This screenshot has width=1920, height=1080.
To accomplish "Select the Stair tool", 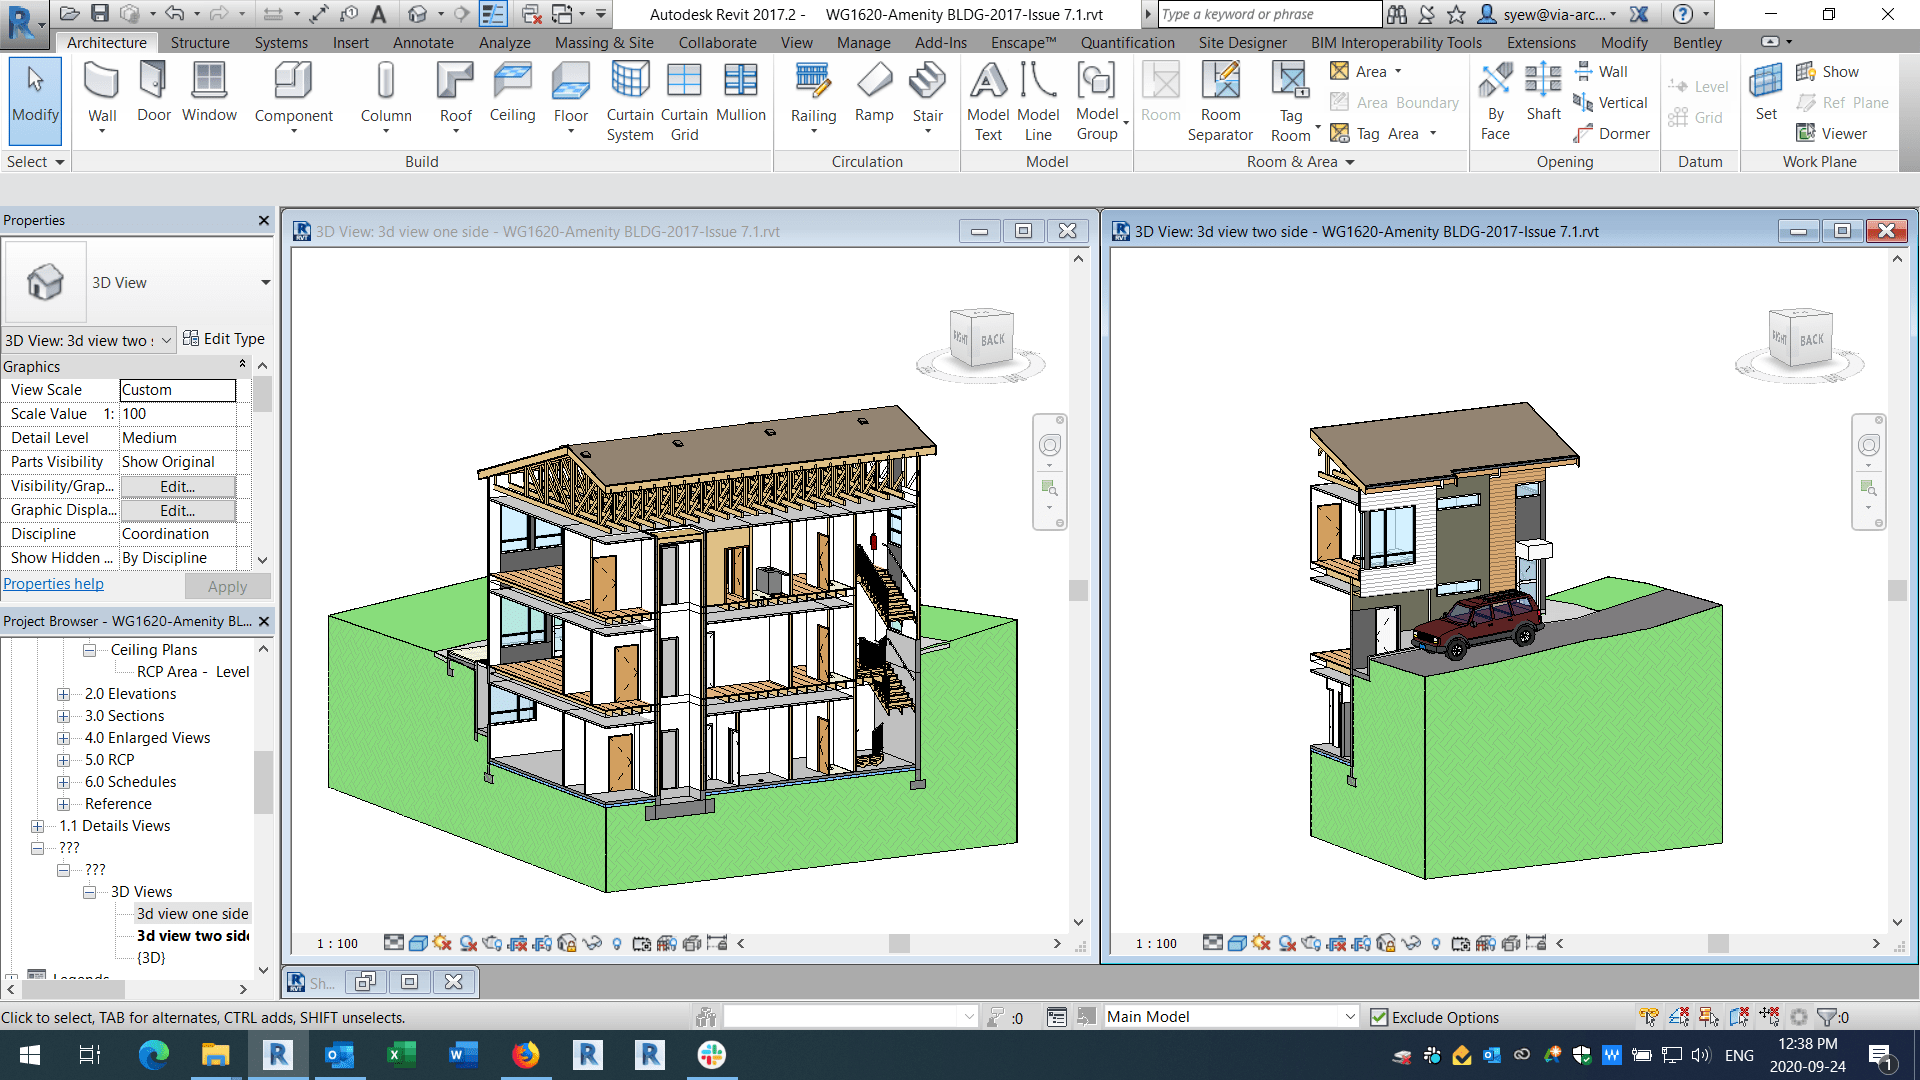I will pyautogui.click(x=927, y=90).
